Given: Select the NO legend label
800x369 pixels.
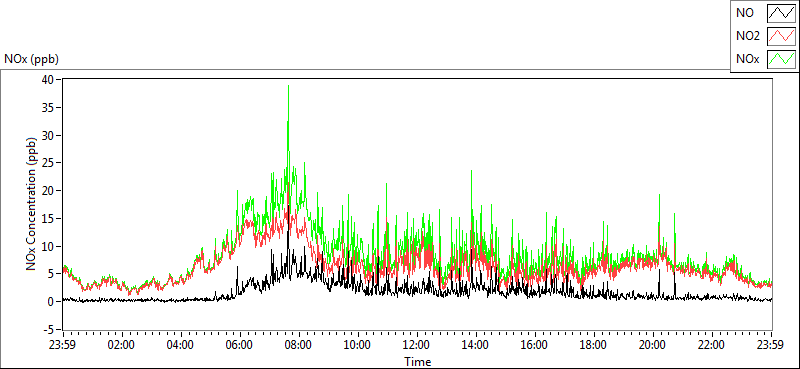Looking at the screenshot, I should 745,13.
